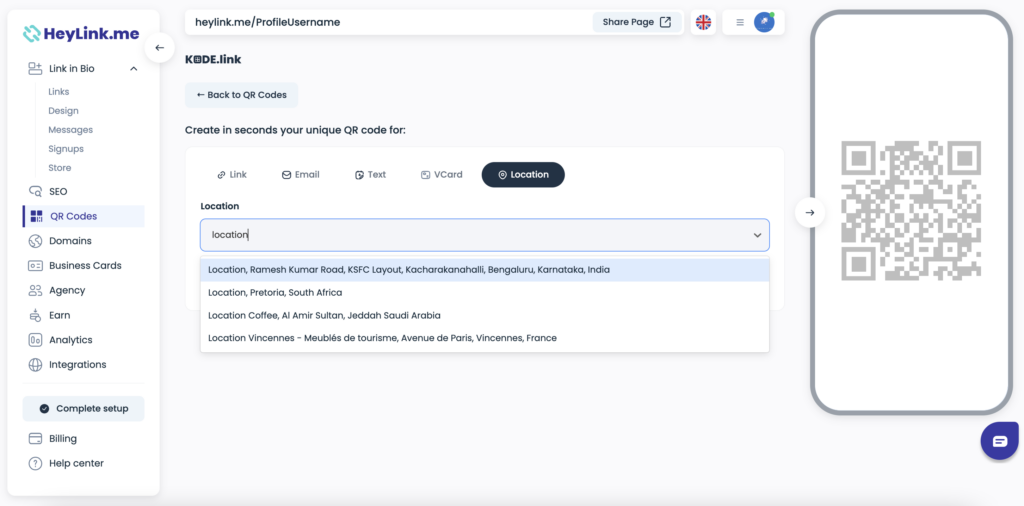Screen dimensions: 1024x506
Task: Open the Messages sub-item
Action: 71,130
